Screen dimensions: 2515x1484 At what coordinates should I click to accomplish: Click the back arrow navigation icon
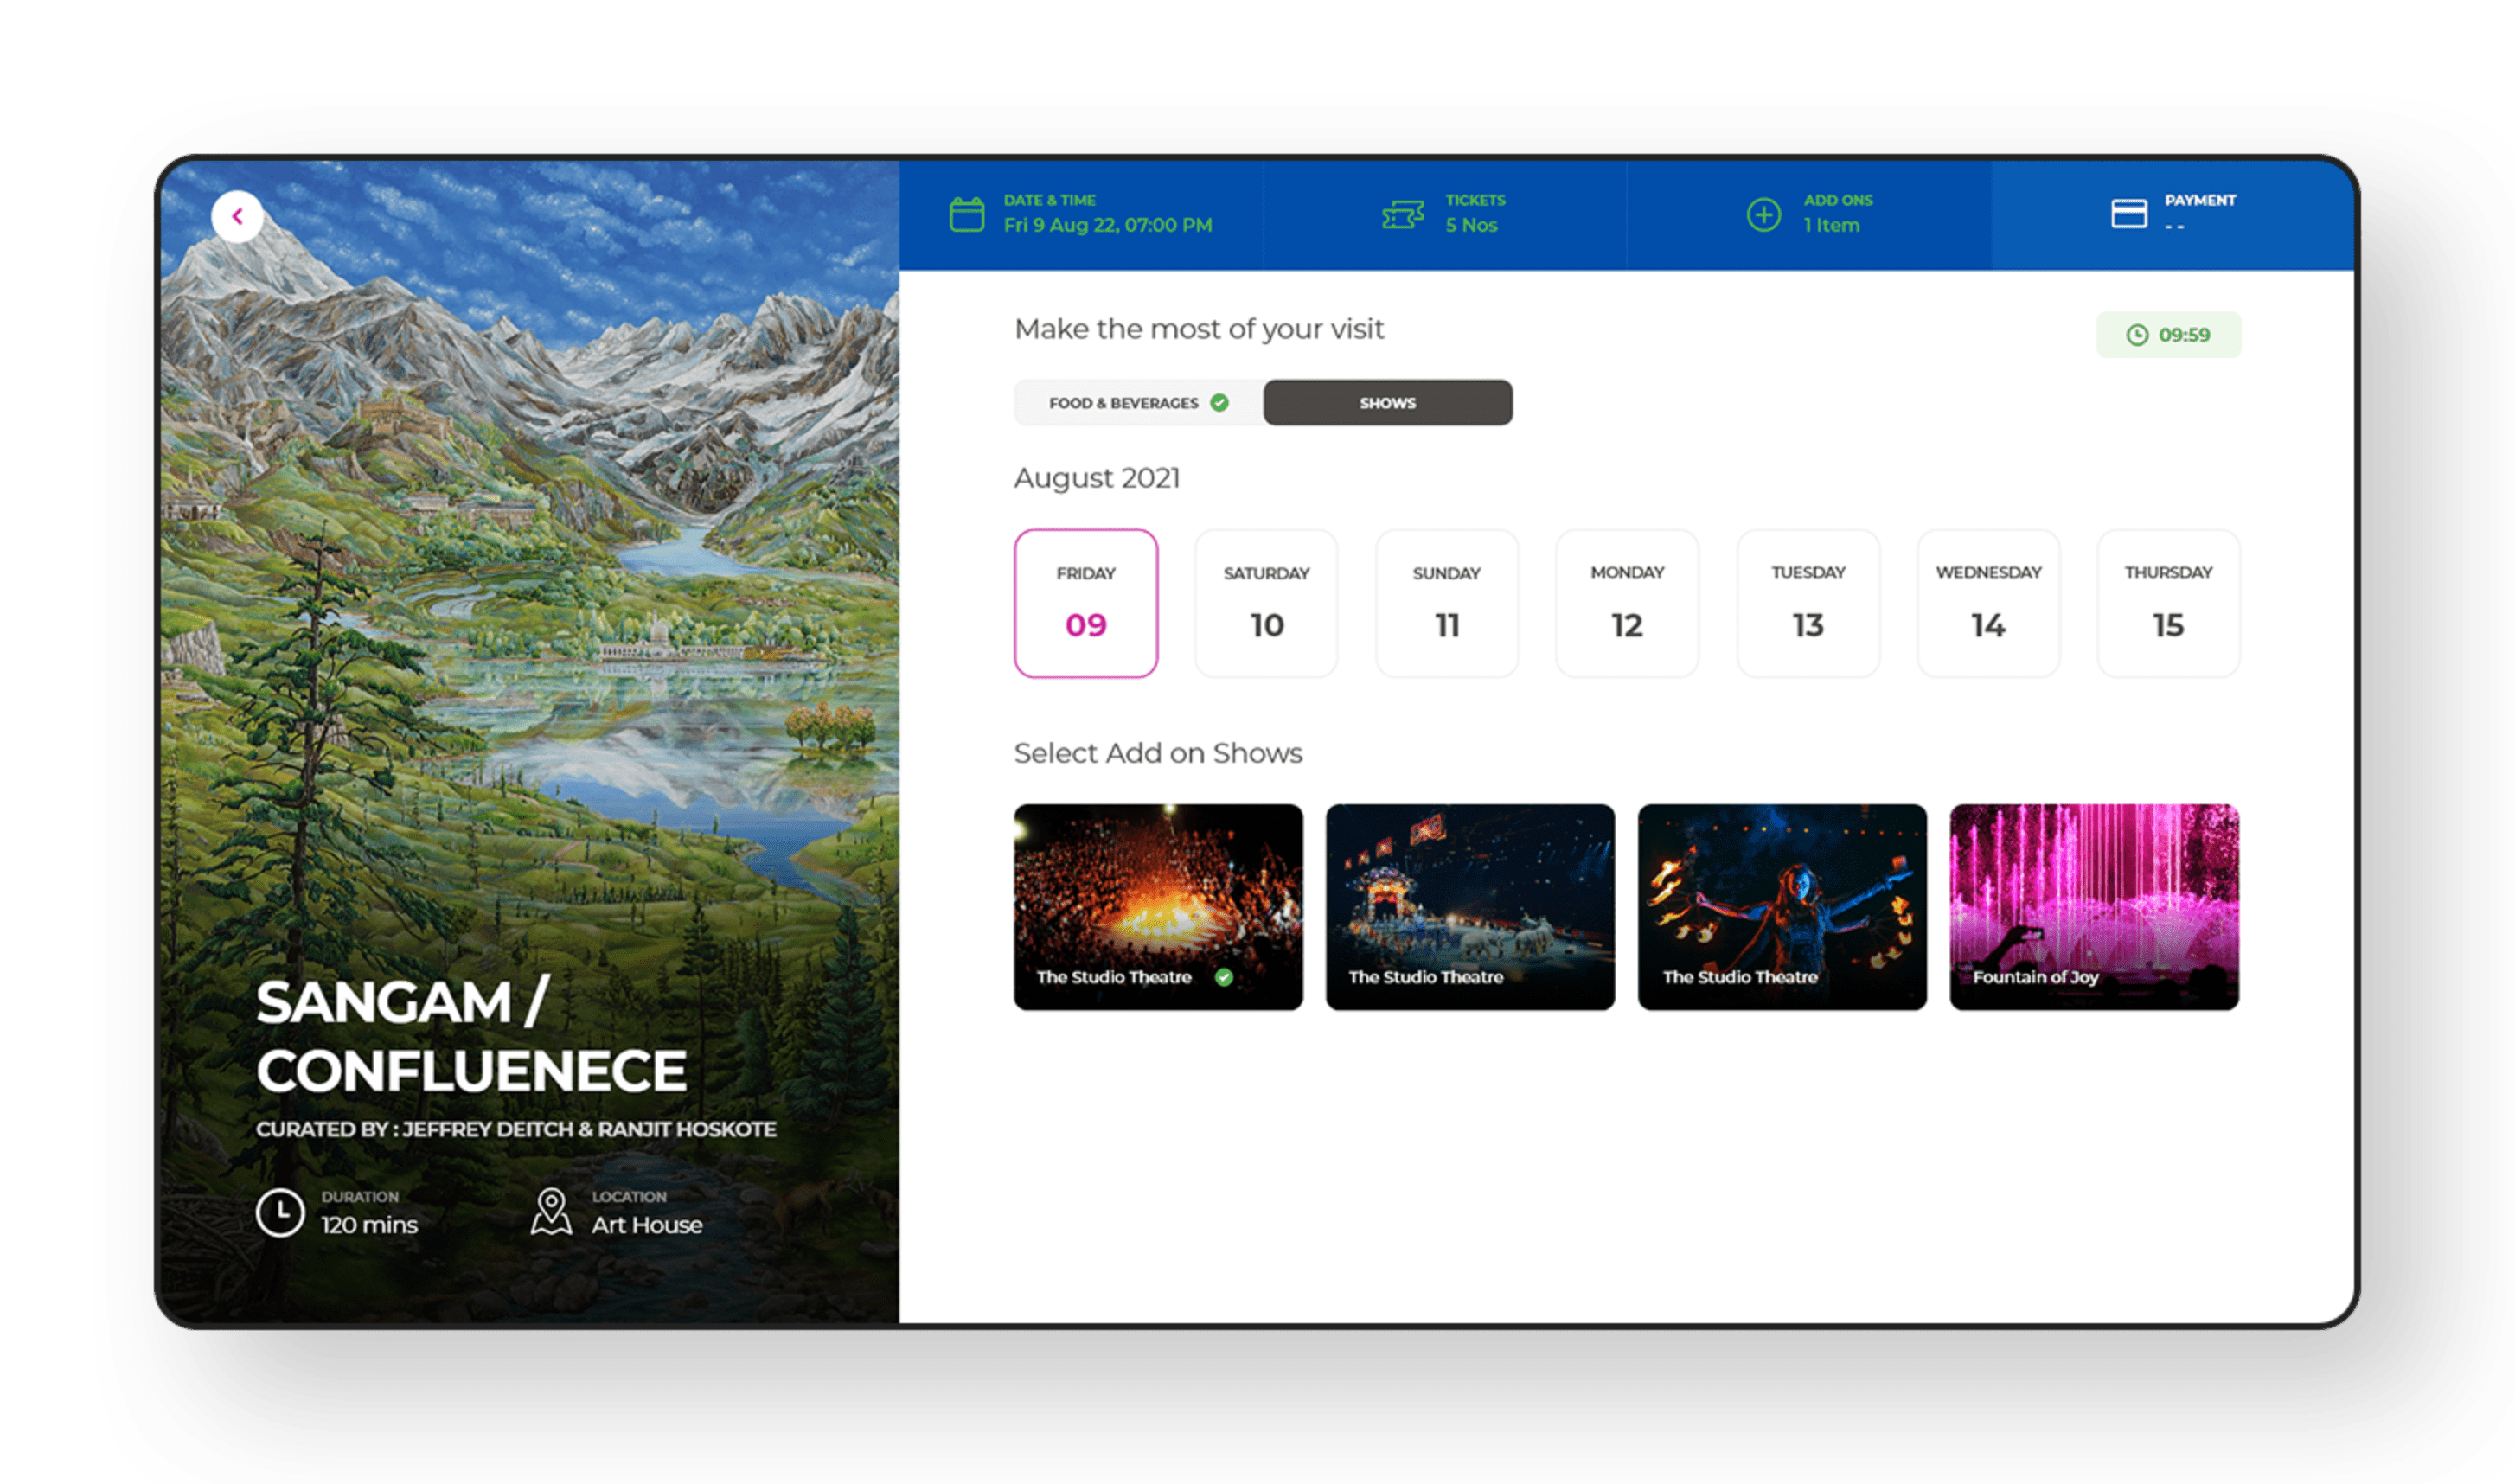click(x=239, y=214)
